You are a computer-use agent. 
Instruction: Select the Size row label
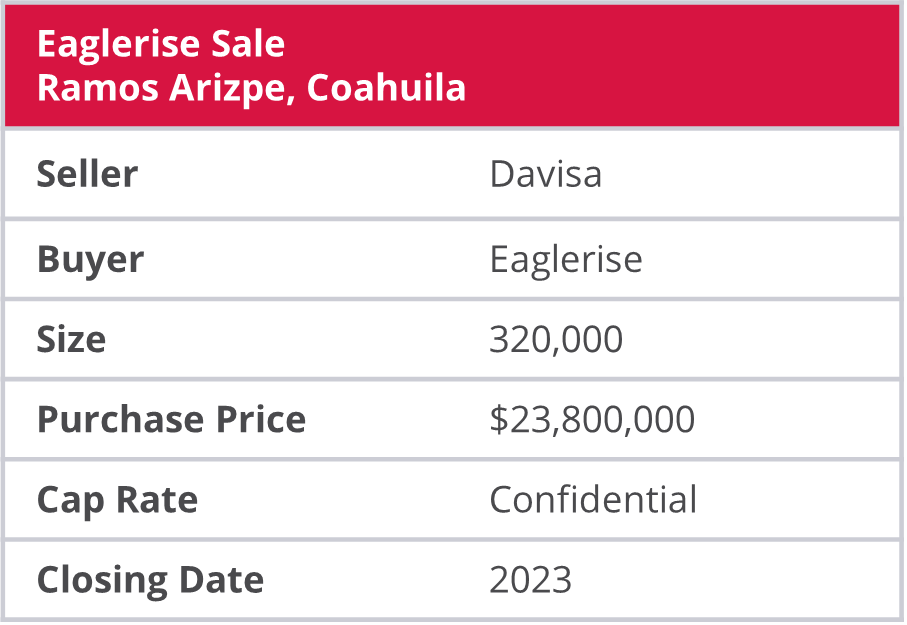point(71,339)
